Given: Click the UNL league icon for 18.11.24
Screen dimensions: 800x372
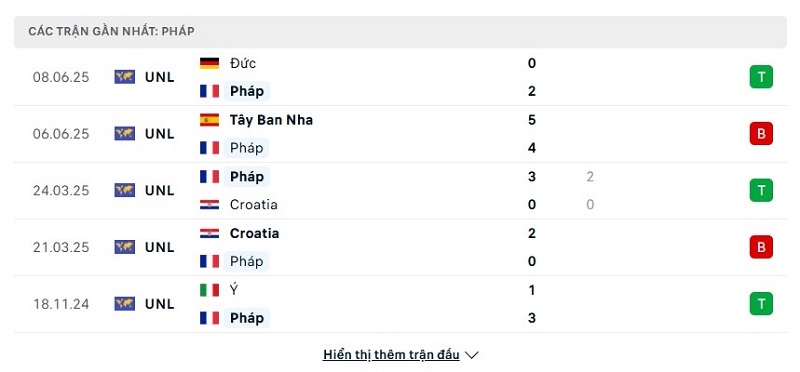Looking at the screenshot, I should tap(124, 304).
